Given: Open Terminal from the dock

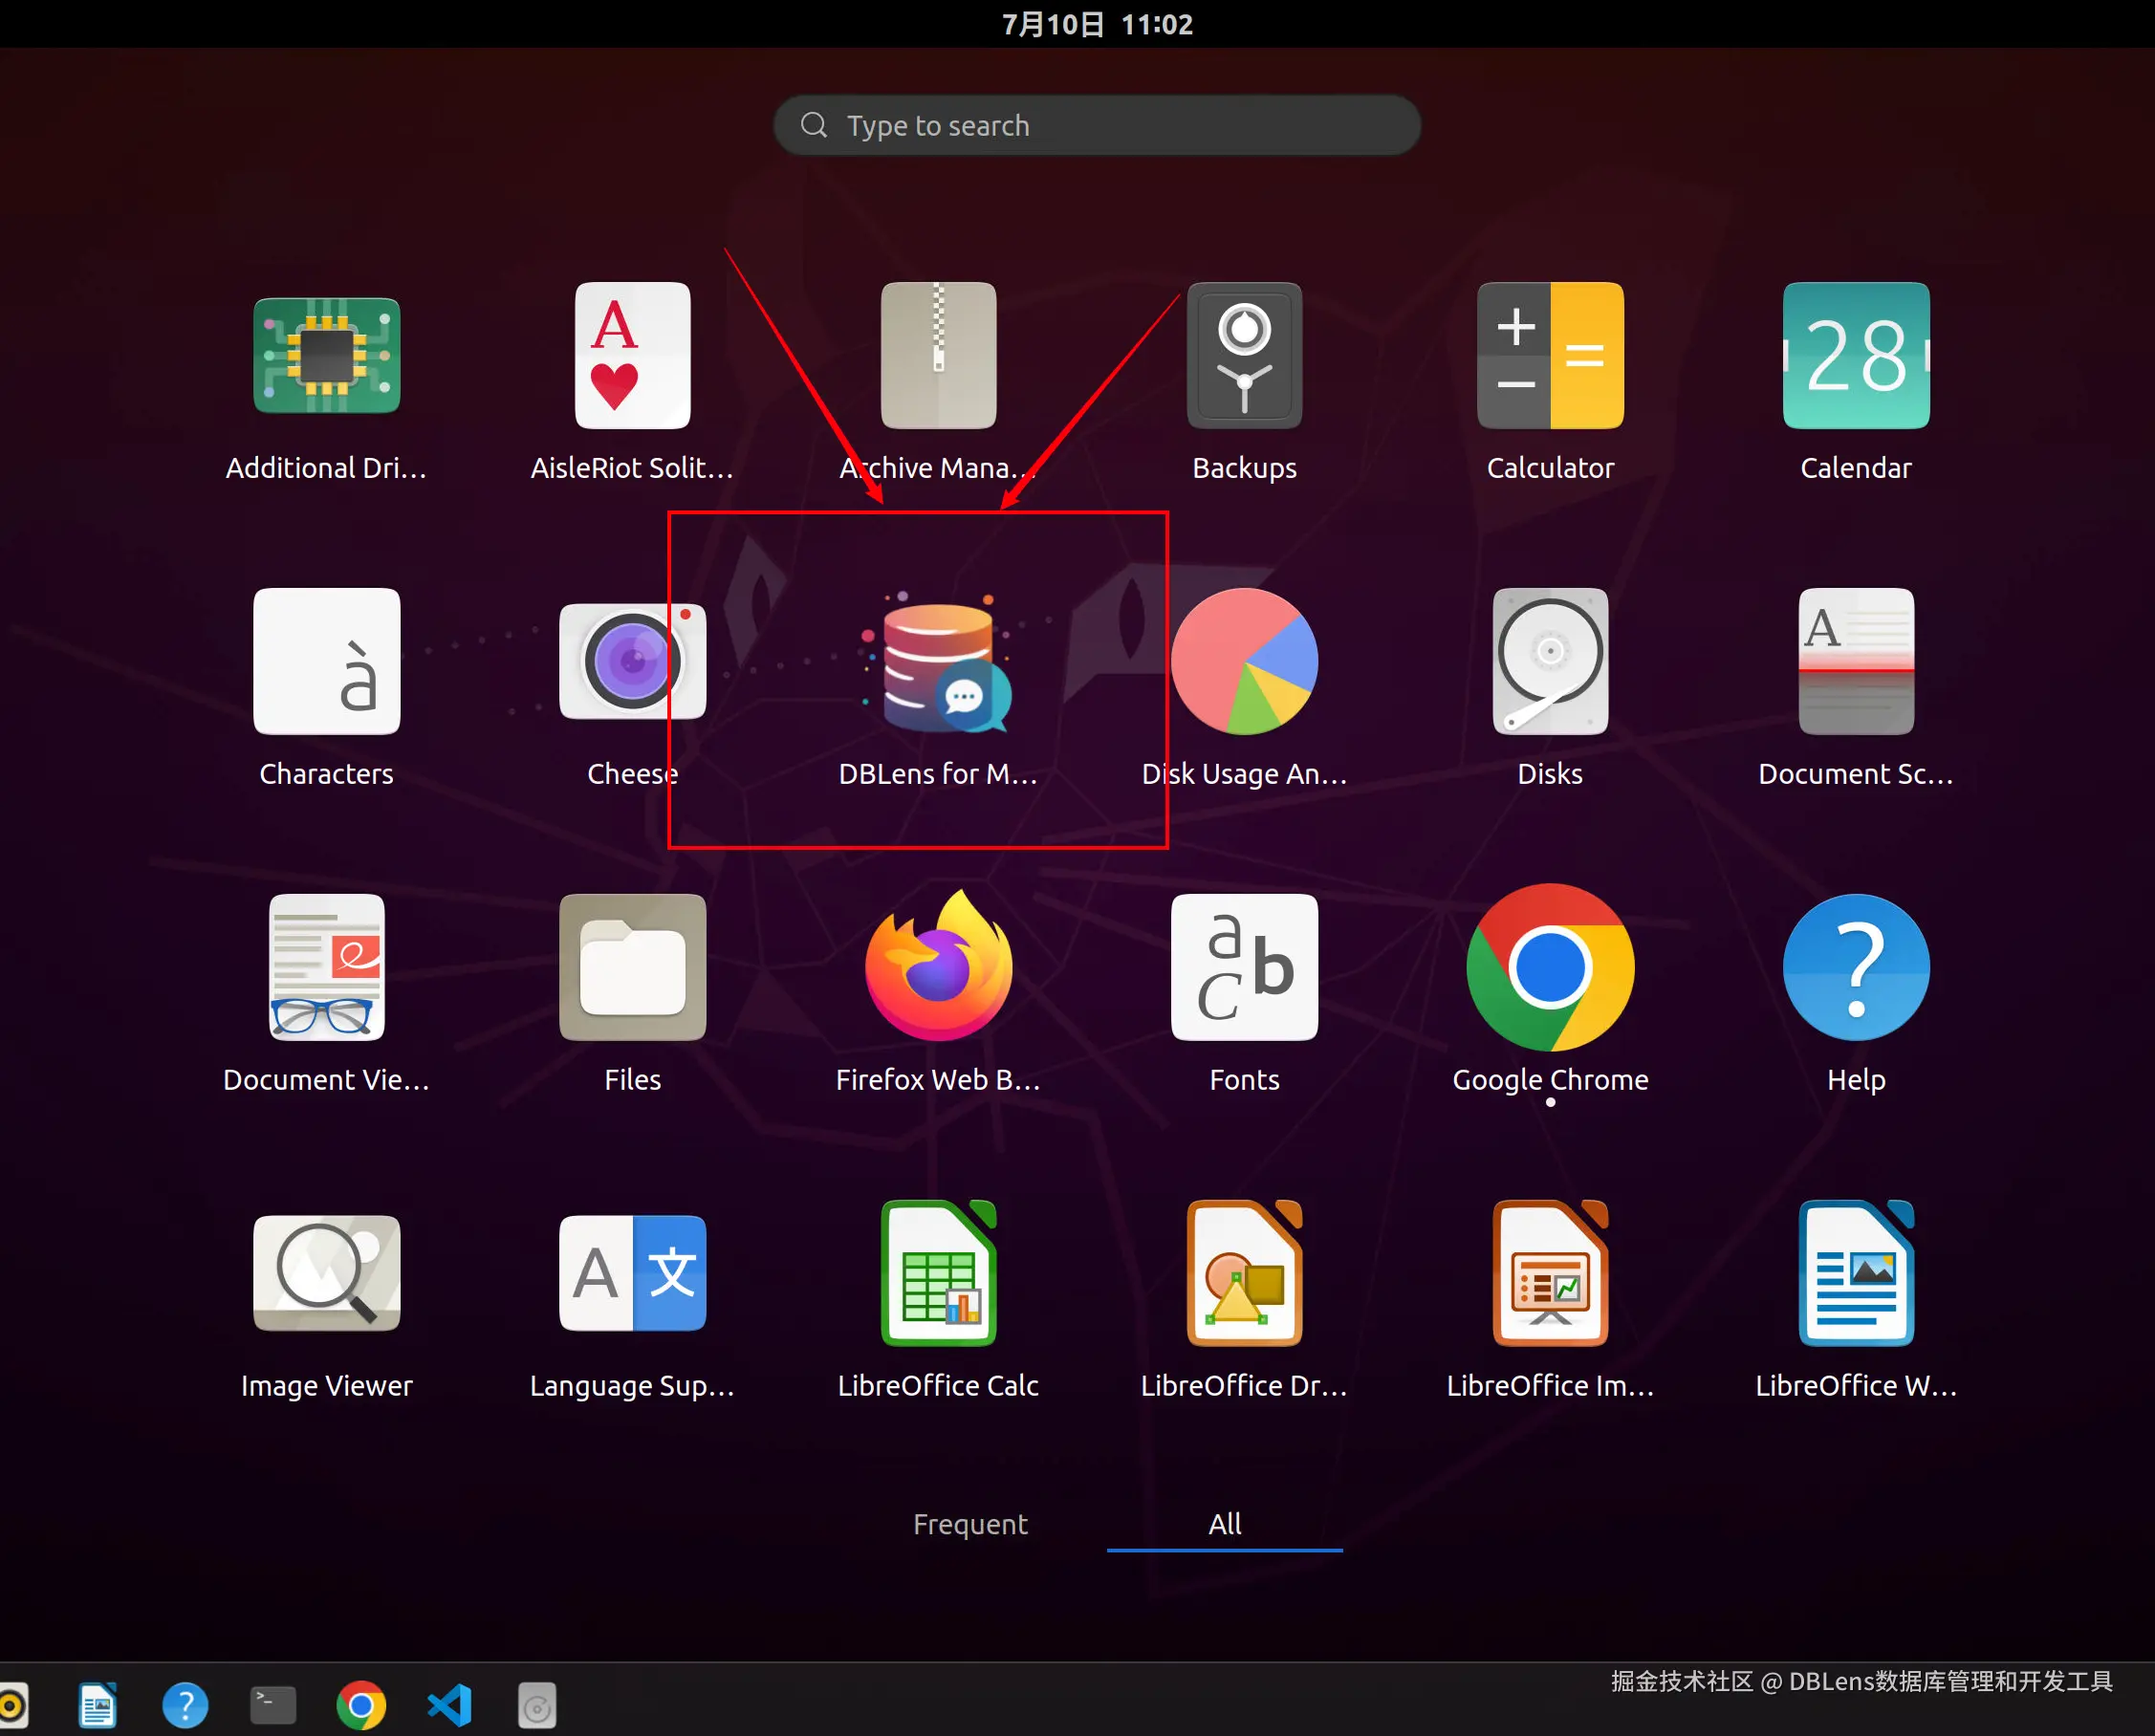Looking at the screenshot, I should tap(272, 1705).
